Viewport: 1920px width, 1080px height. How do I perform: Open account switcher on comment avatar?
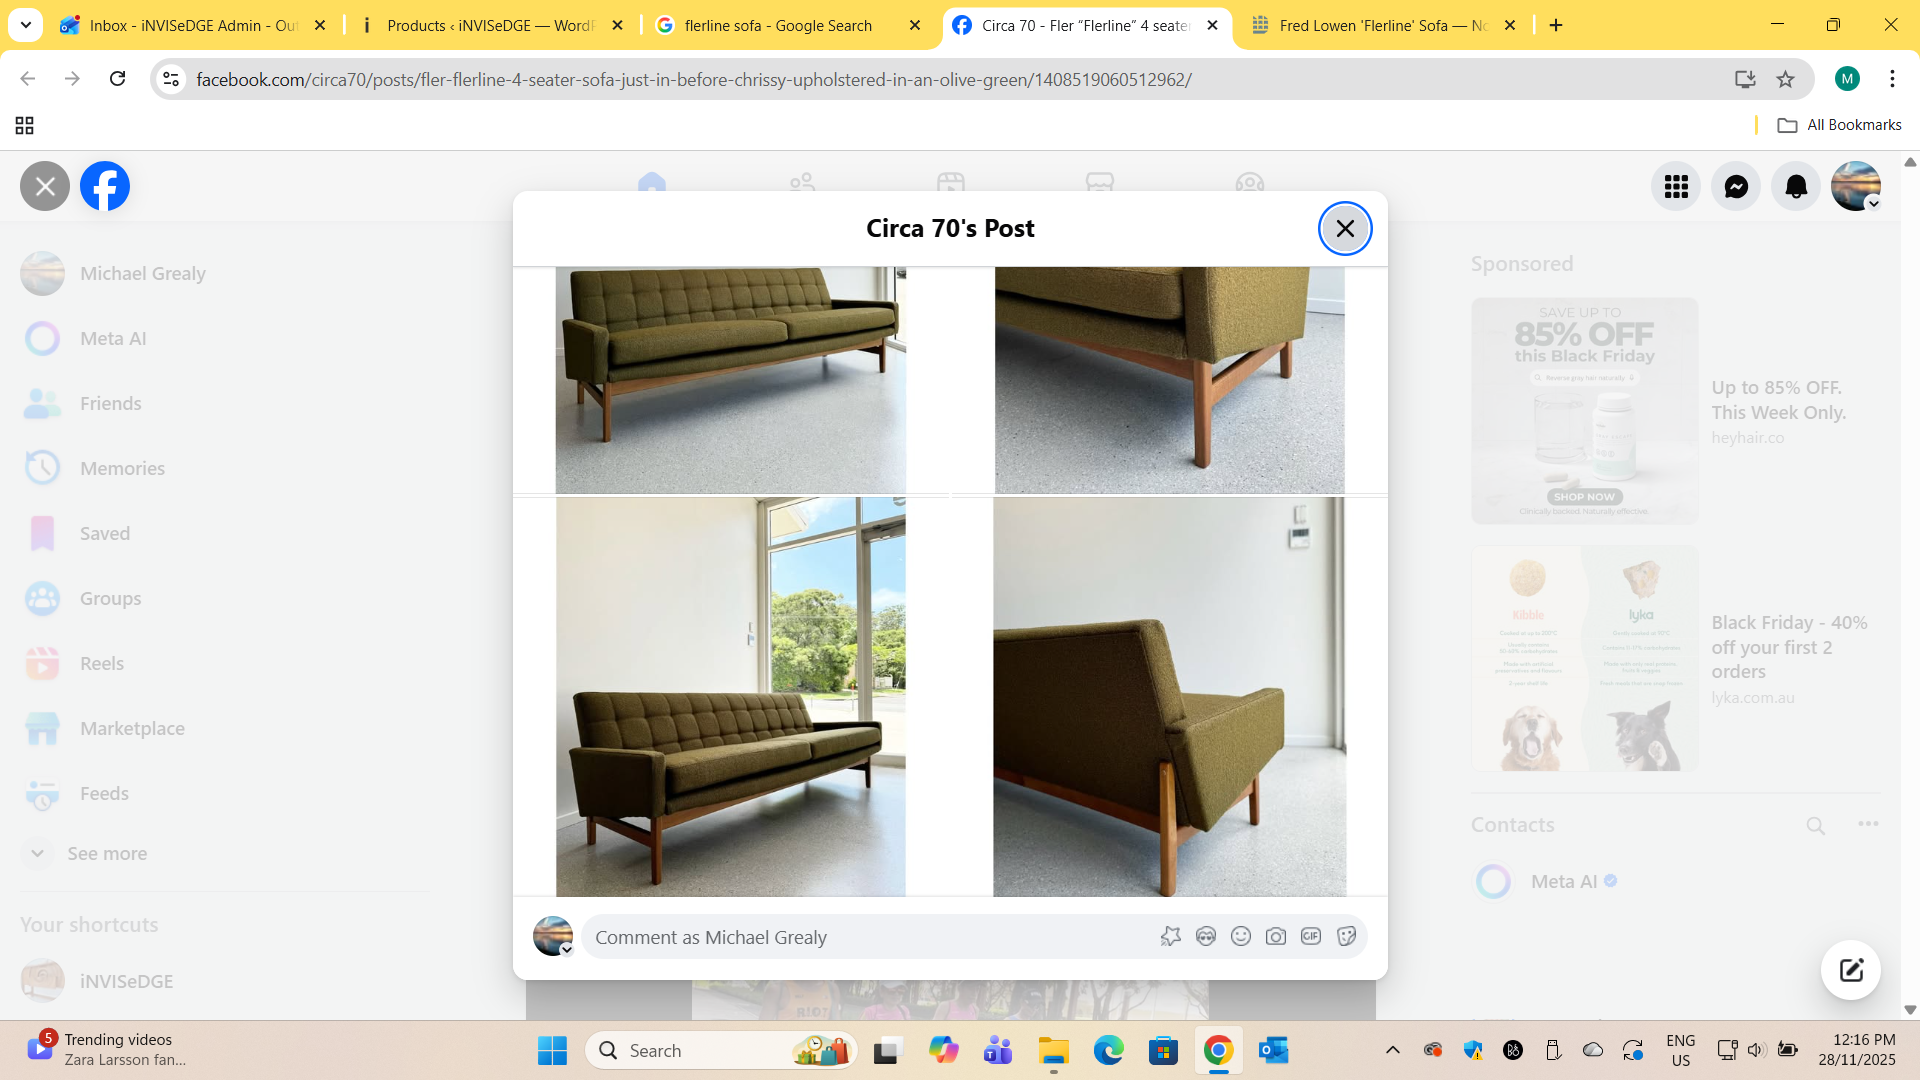(x=567, y=950)
